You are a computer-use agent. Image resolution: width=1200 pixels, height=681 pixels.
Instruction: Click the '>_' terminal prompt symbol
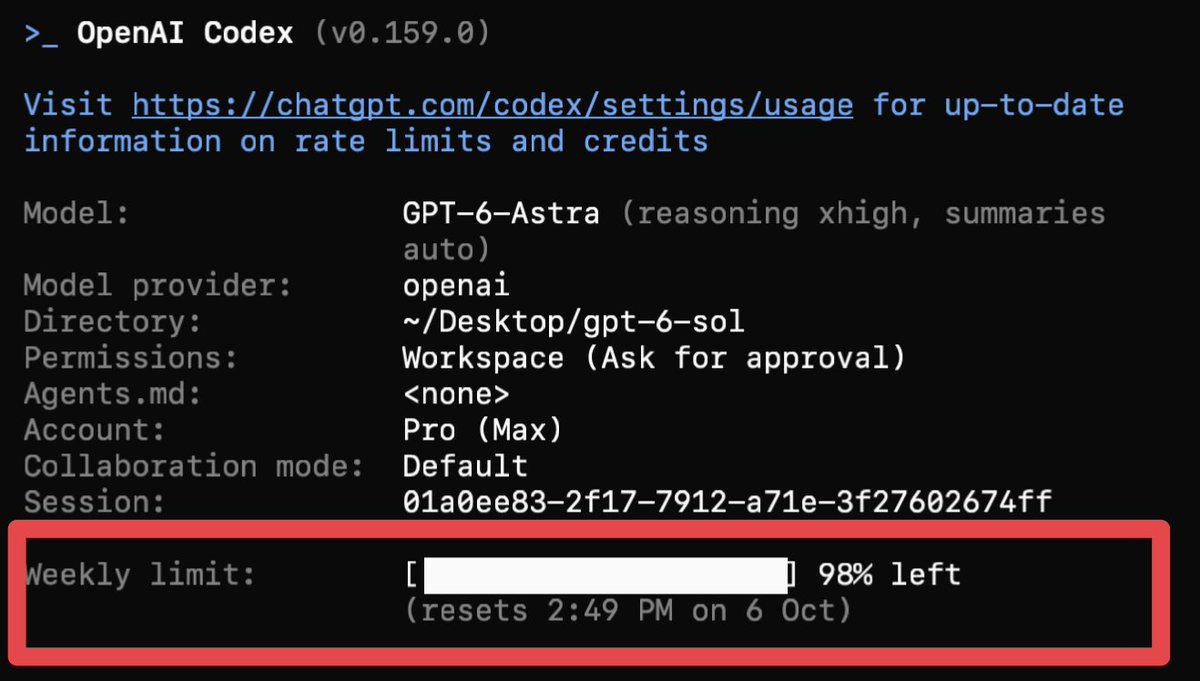[41, 34]
